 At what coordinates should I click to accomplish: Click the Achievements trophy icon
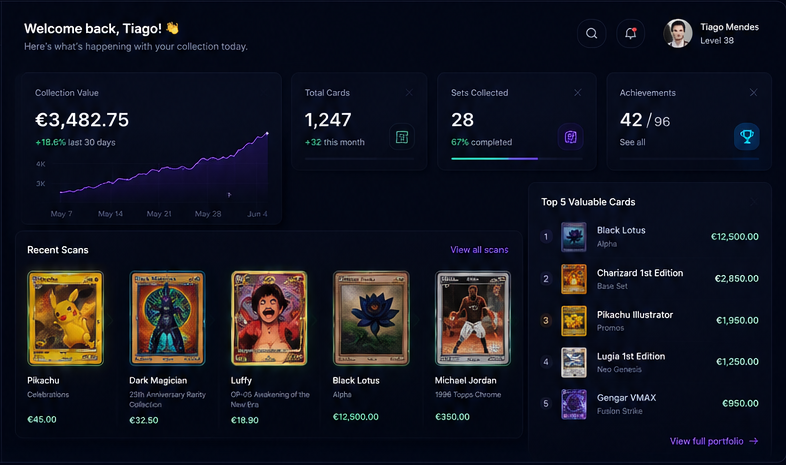pos(747,137)
